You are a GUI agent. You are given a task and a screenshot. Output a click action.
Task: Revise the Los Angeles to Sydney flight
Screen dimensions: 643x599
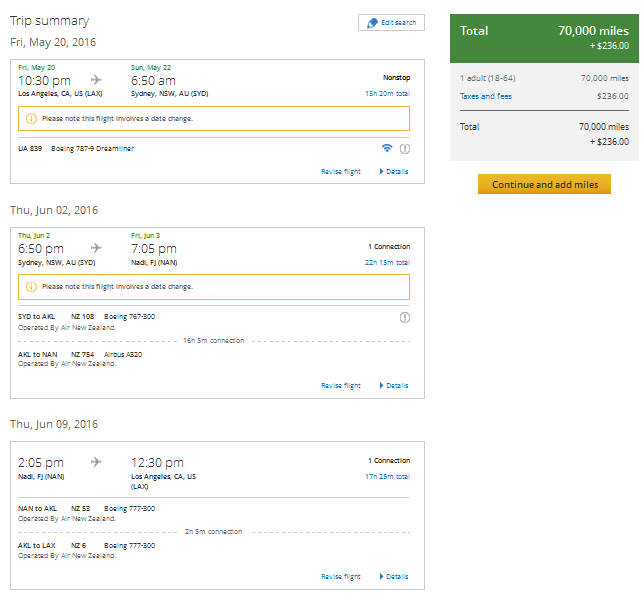341,171
